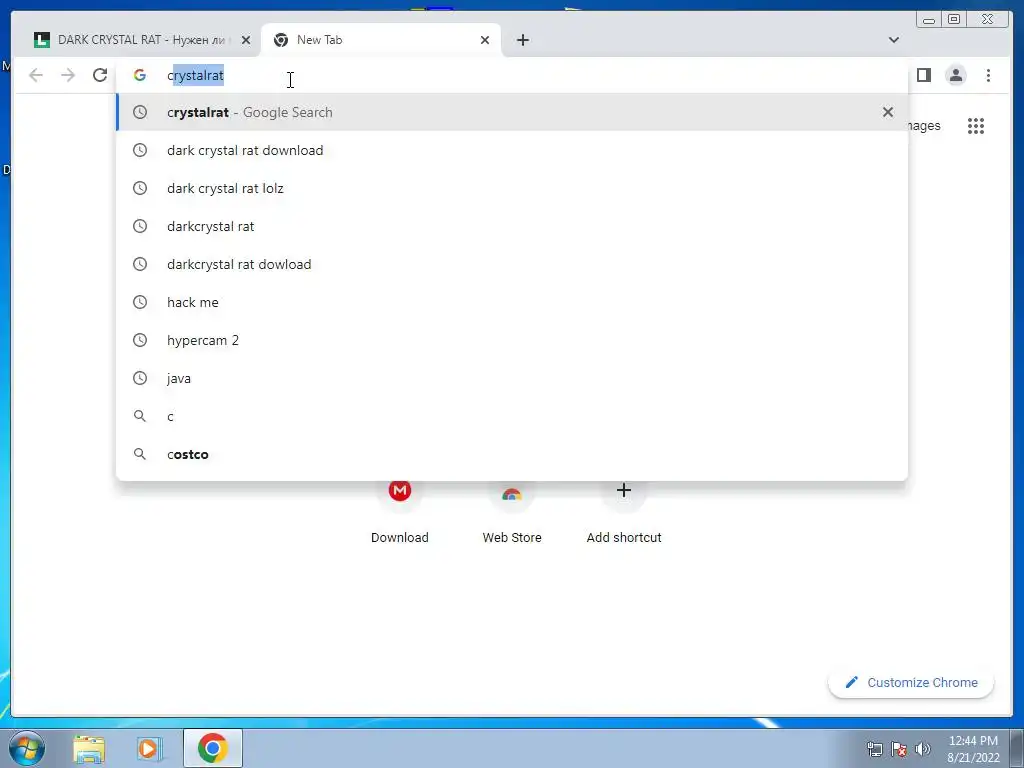This screenshot has width=1024, height=768.
Task: Select the New Tab tab
Action: pos(381,40)
